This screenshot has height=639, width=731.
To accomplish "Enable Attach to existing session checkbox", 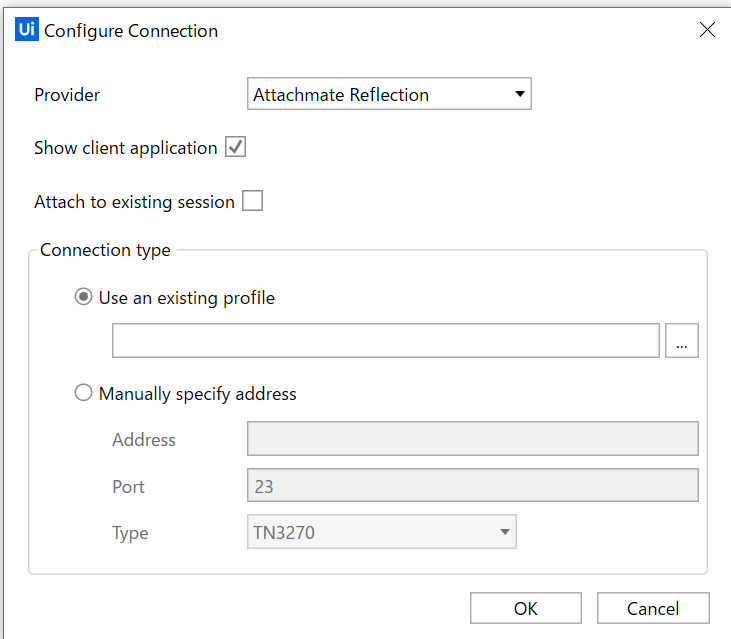I will [253, 202].
